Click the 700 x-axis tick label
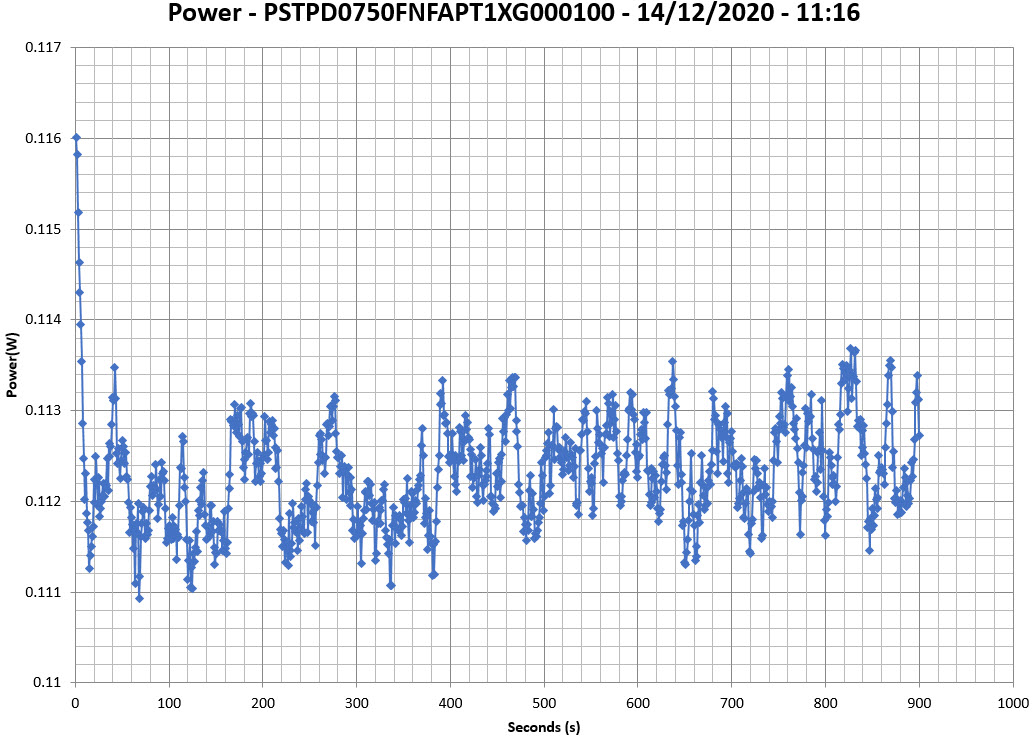 pos(732,703)
